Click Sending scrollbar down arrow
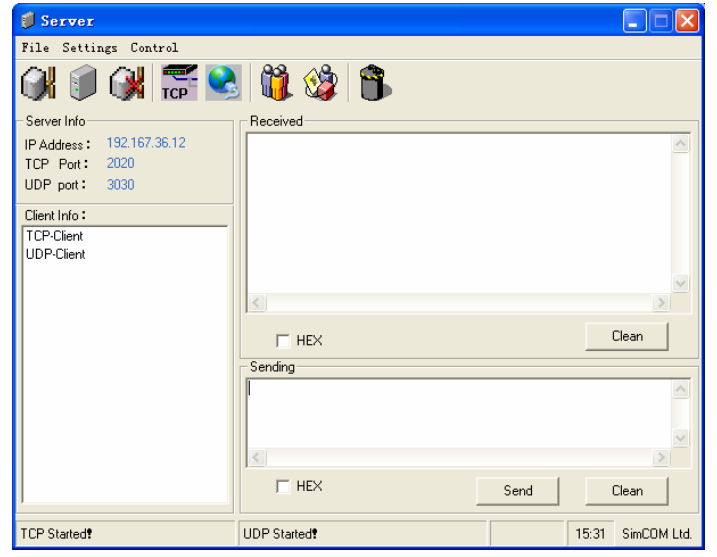 pyautogui.click(x=680, y=438)
